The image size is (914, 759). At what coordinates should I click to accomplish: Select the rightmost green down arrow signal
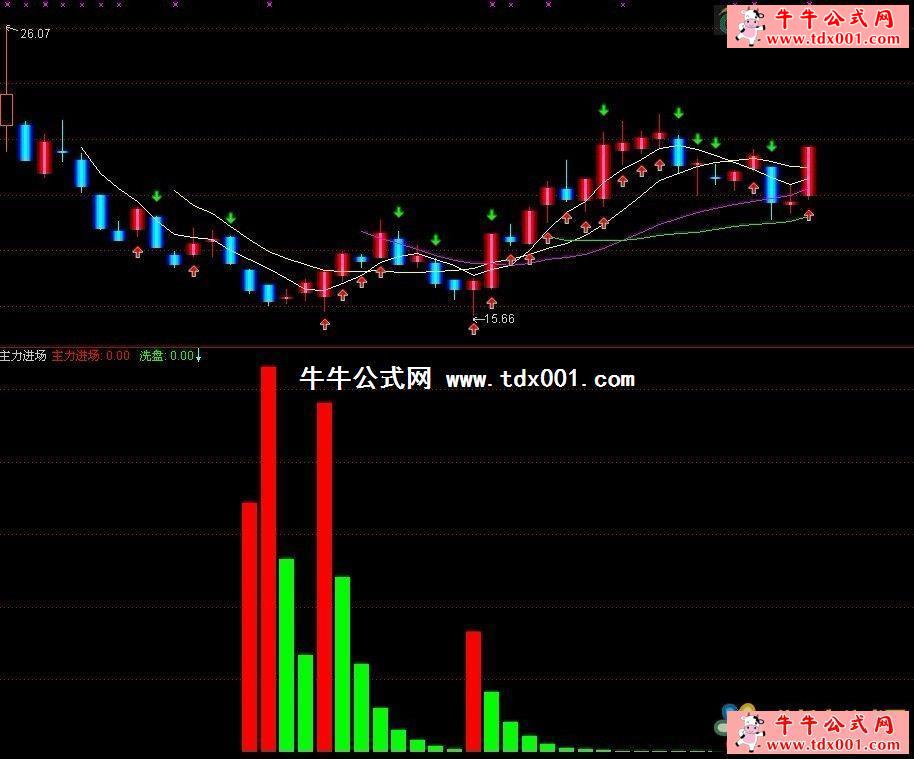click(771, 147)
